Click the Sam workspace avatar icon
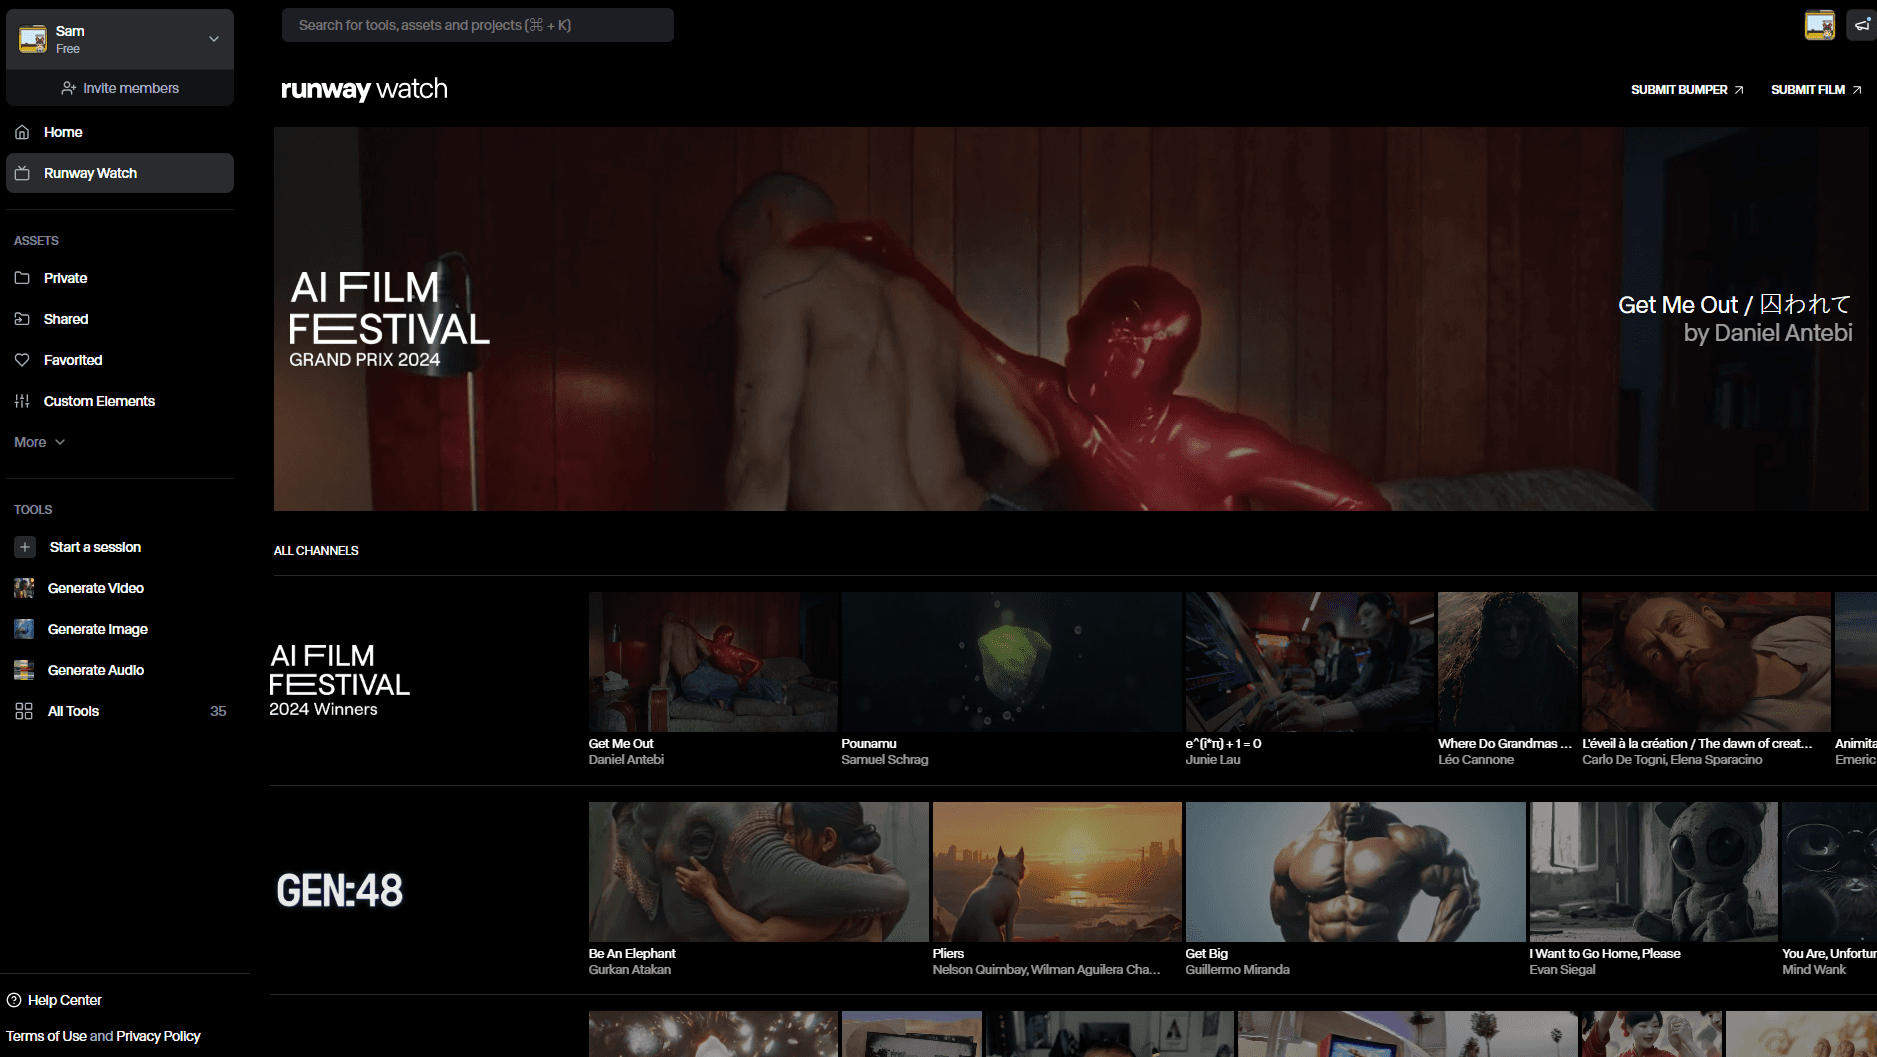The height and width of the screenshot is (1057, 1877). 33,39
